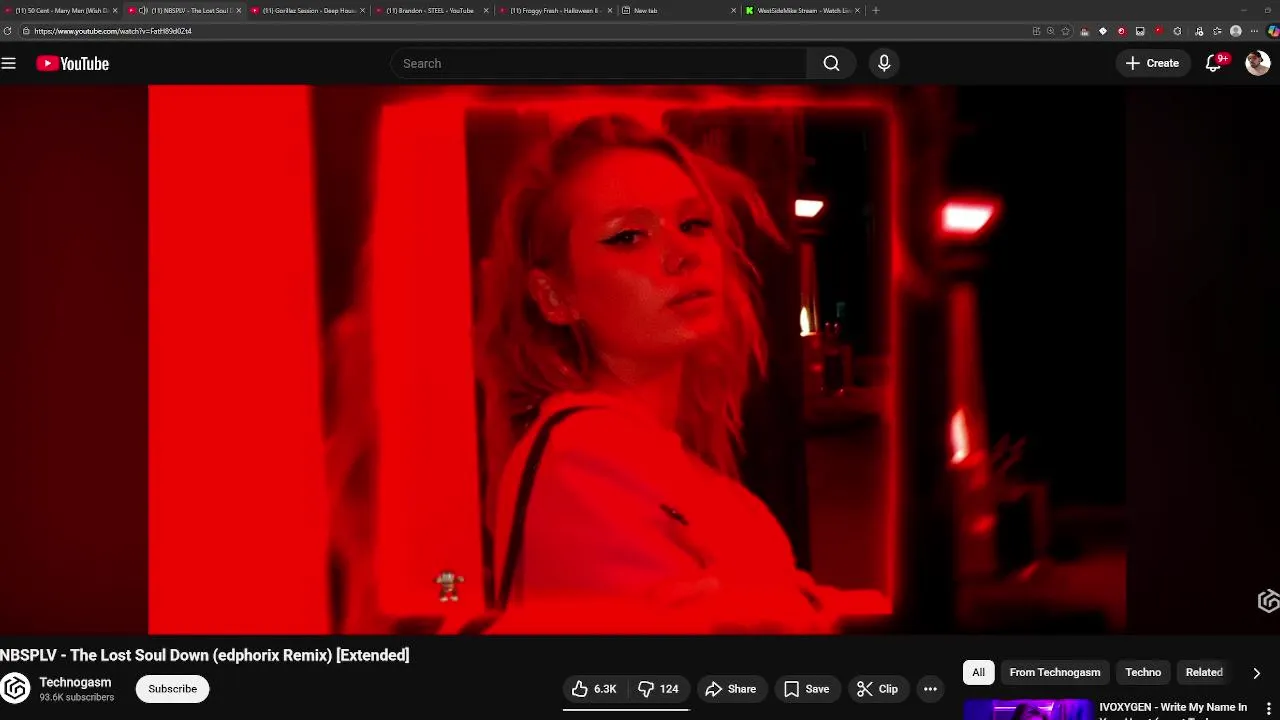Close the 50 Cent - Many Men tab
Screen dimensions: 1280x720
click(115, 10)
